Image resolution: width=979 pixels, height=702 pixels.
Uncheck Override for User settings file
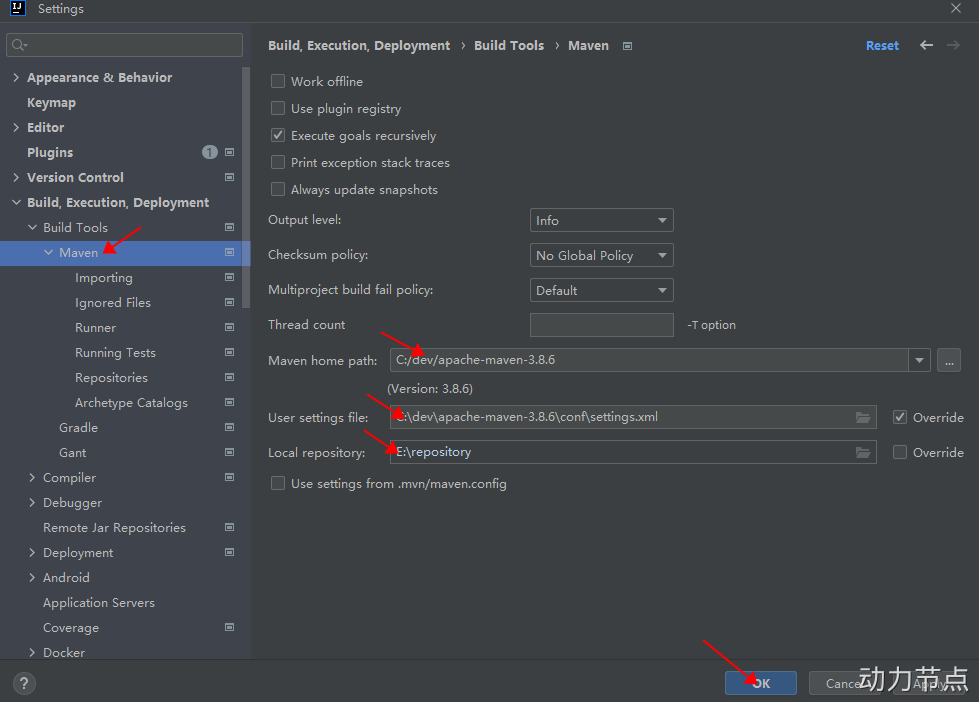(x=900, y=417)
